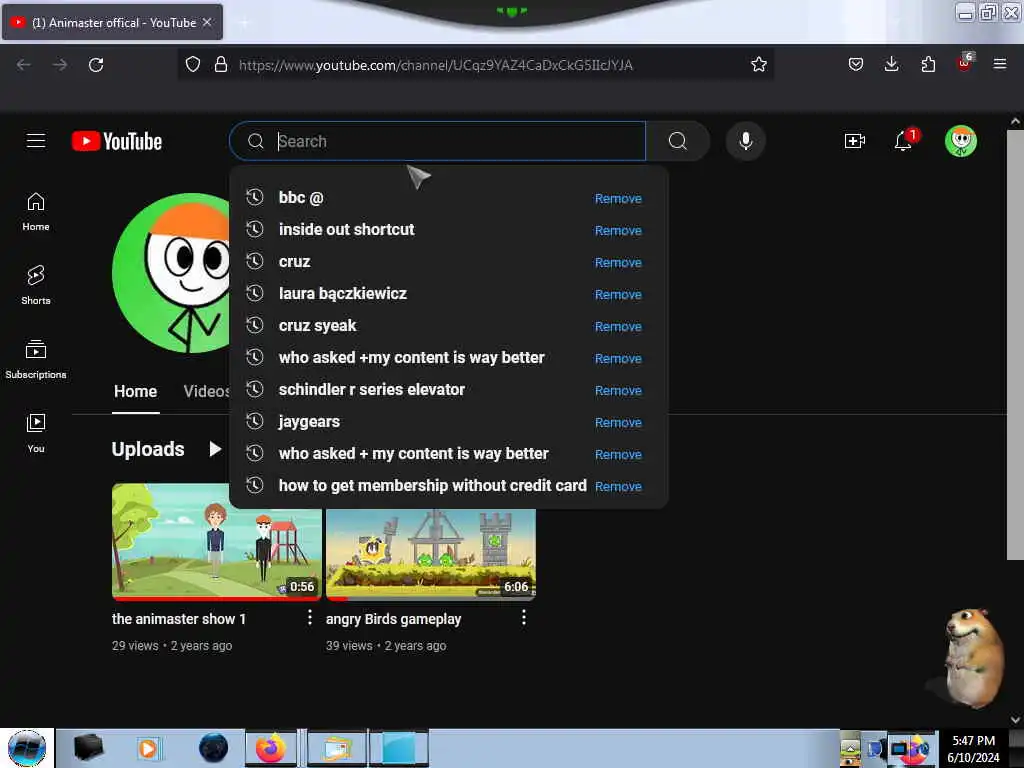Open Shorts in sidebar
The width and height of the screenshot is (1024, 768).
pyautogui.click(x=36, y=285)
